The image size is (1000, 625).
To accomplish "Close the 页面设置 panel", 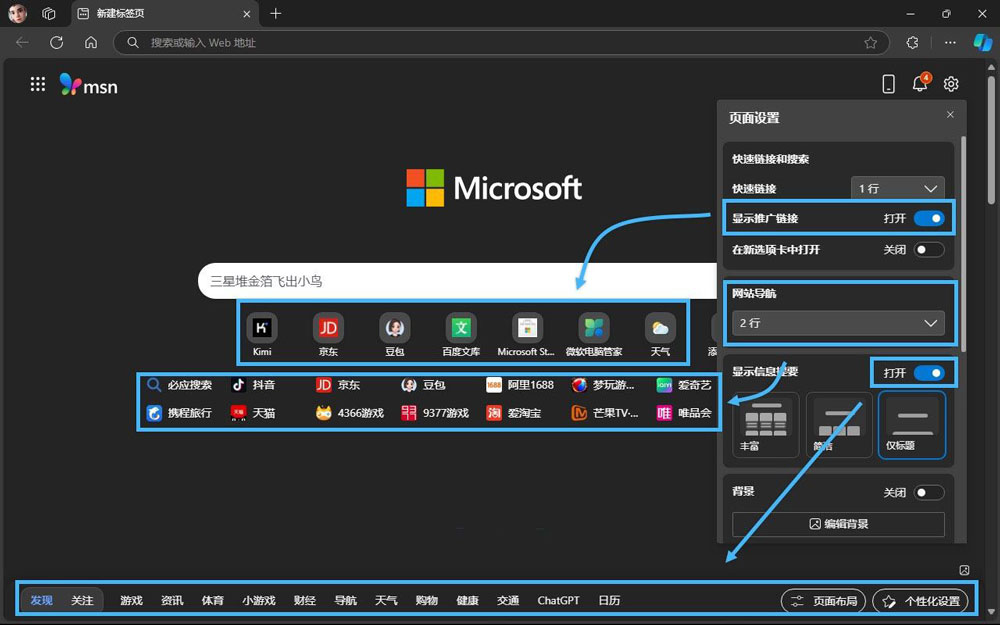I will [x=950, y=115].
